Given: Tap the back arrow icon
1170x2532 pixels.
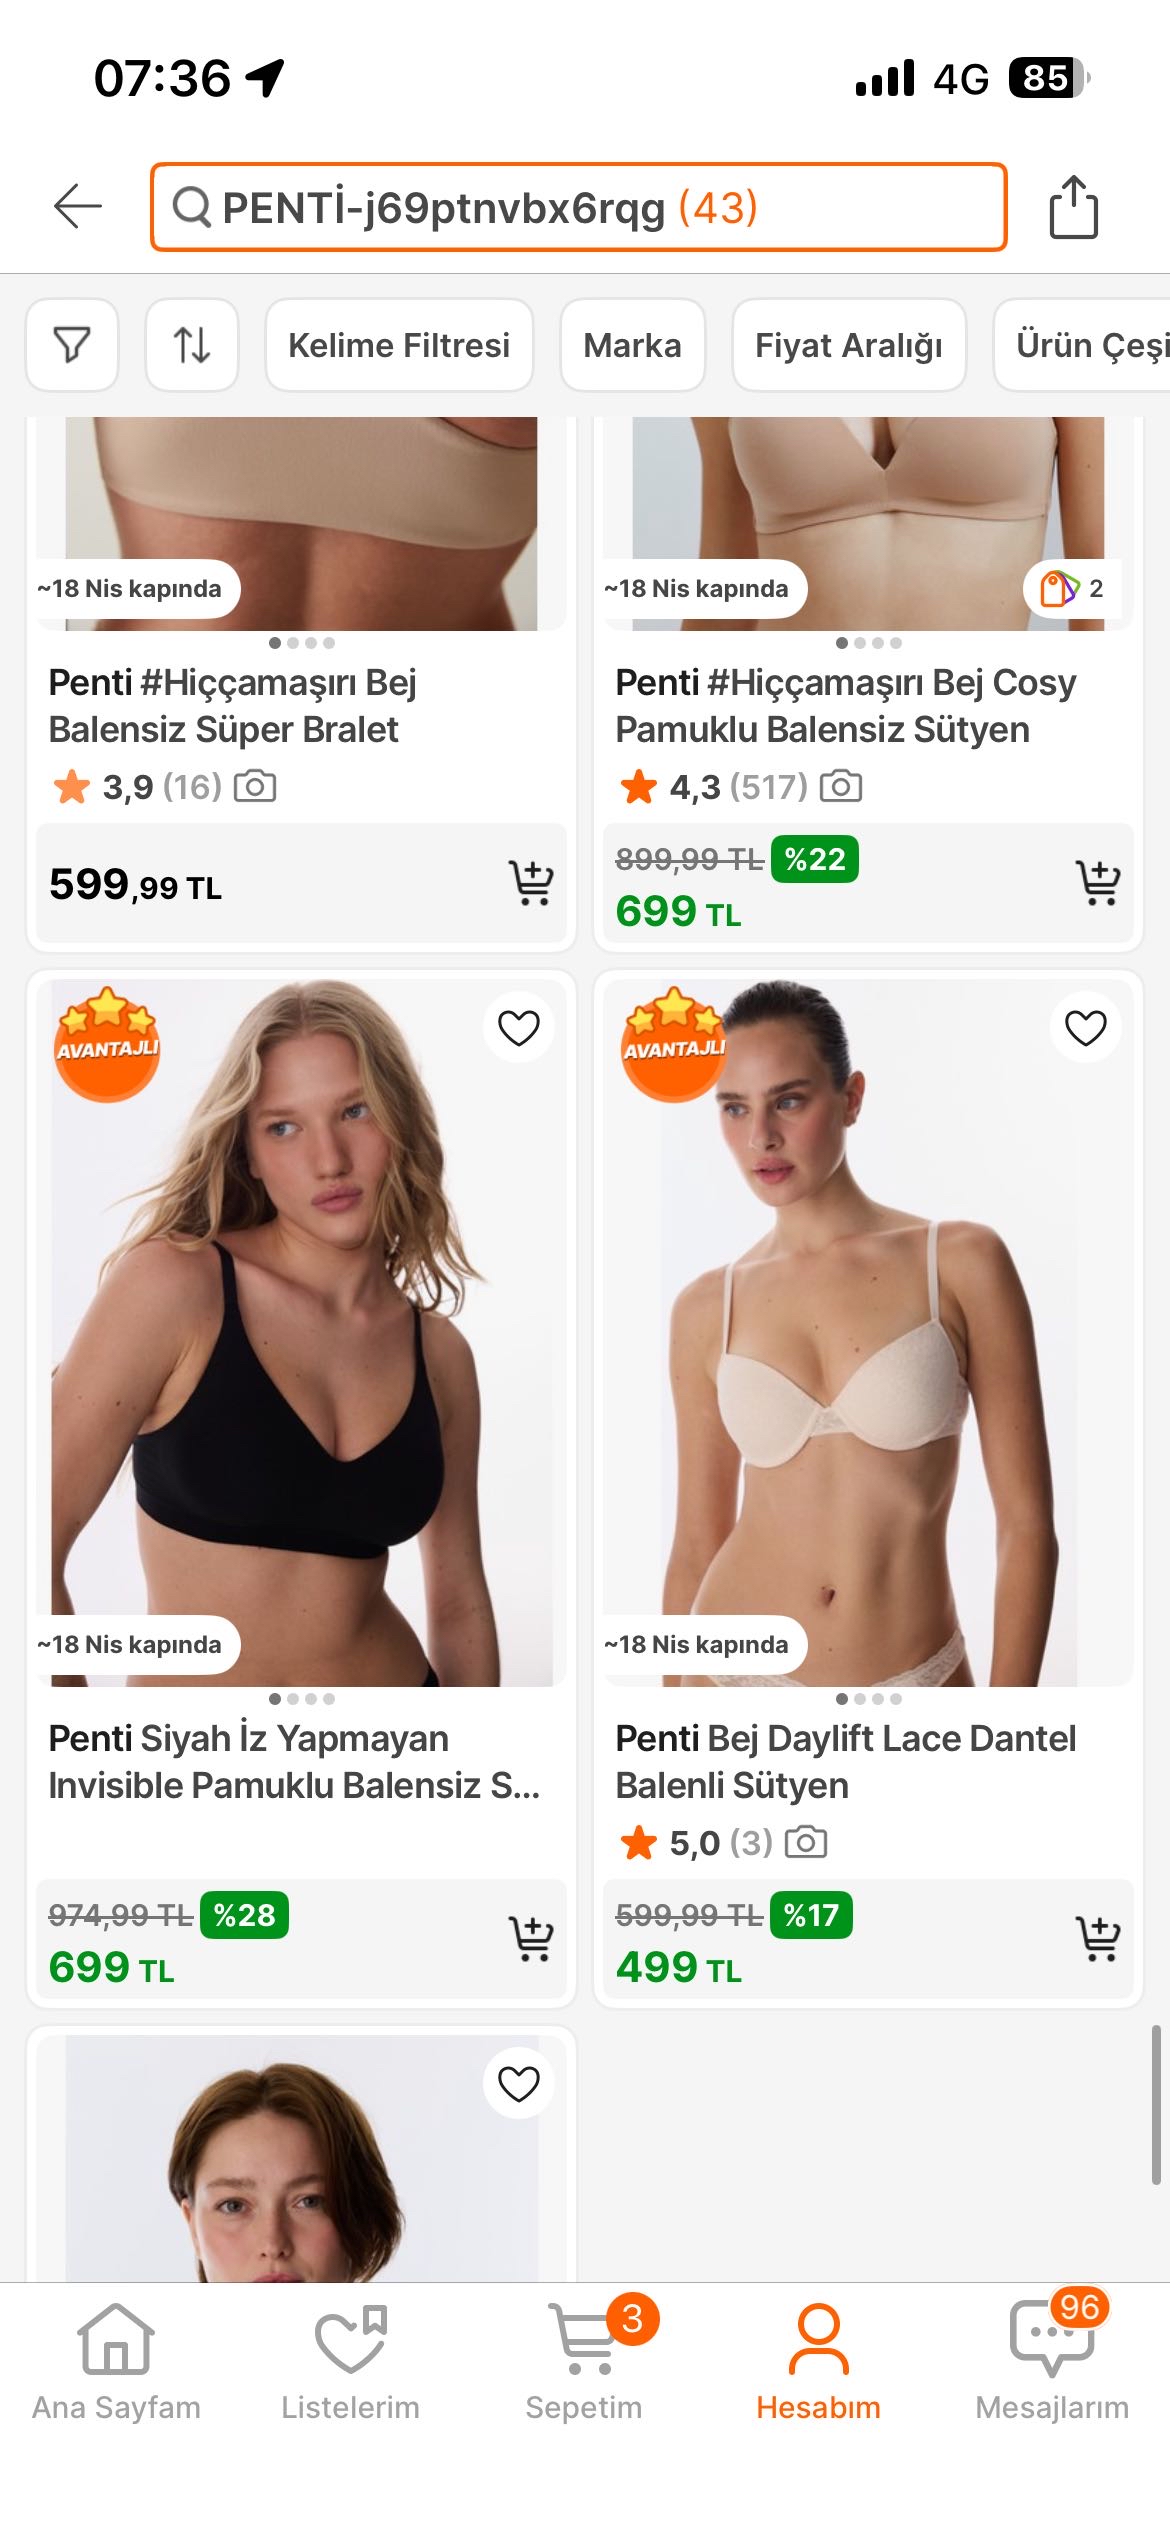Looking at the screenshot, I should click(78, 207).
